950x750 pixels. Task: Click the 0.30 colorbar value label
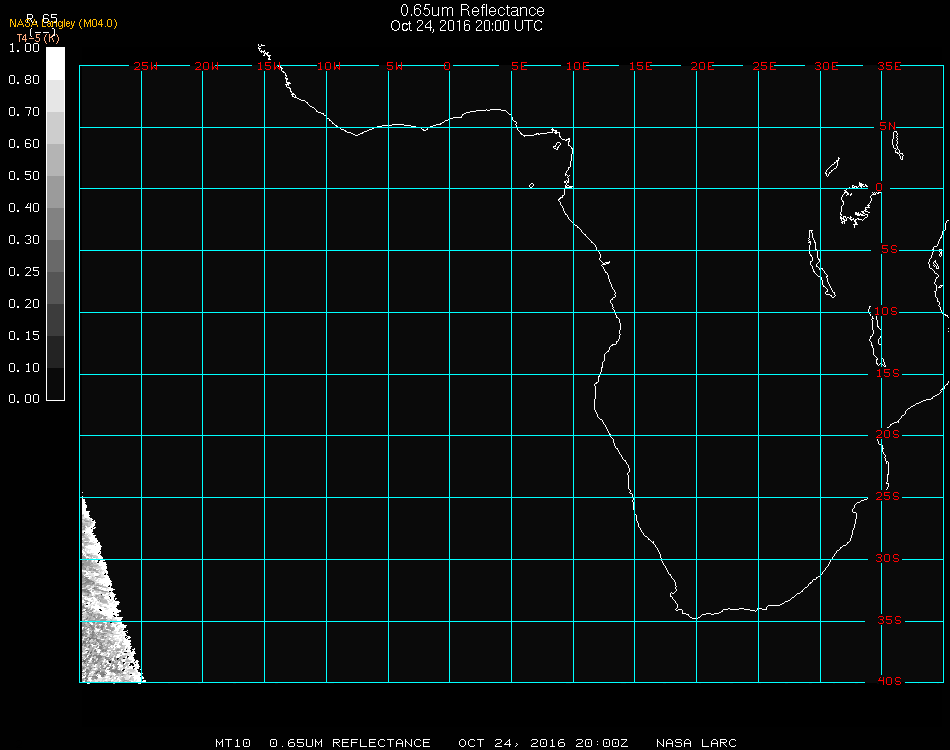coord(24,241)
